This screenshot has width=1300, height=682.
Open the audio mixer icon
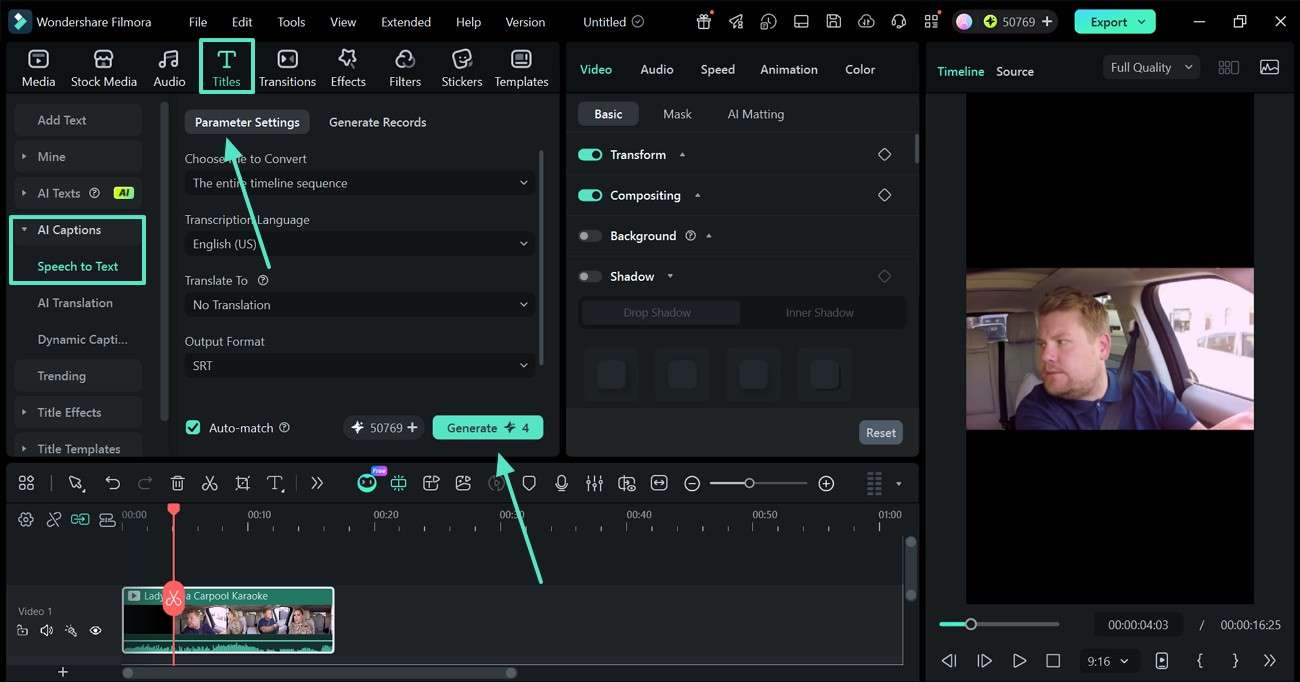pyautogui.click(x=594, y=483)
